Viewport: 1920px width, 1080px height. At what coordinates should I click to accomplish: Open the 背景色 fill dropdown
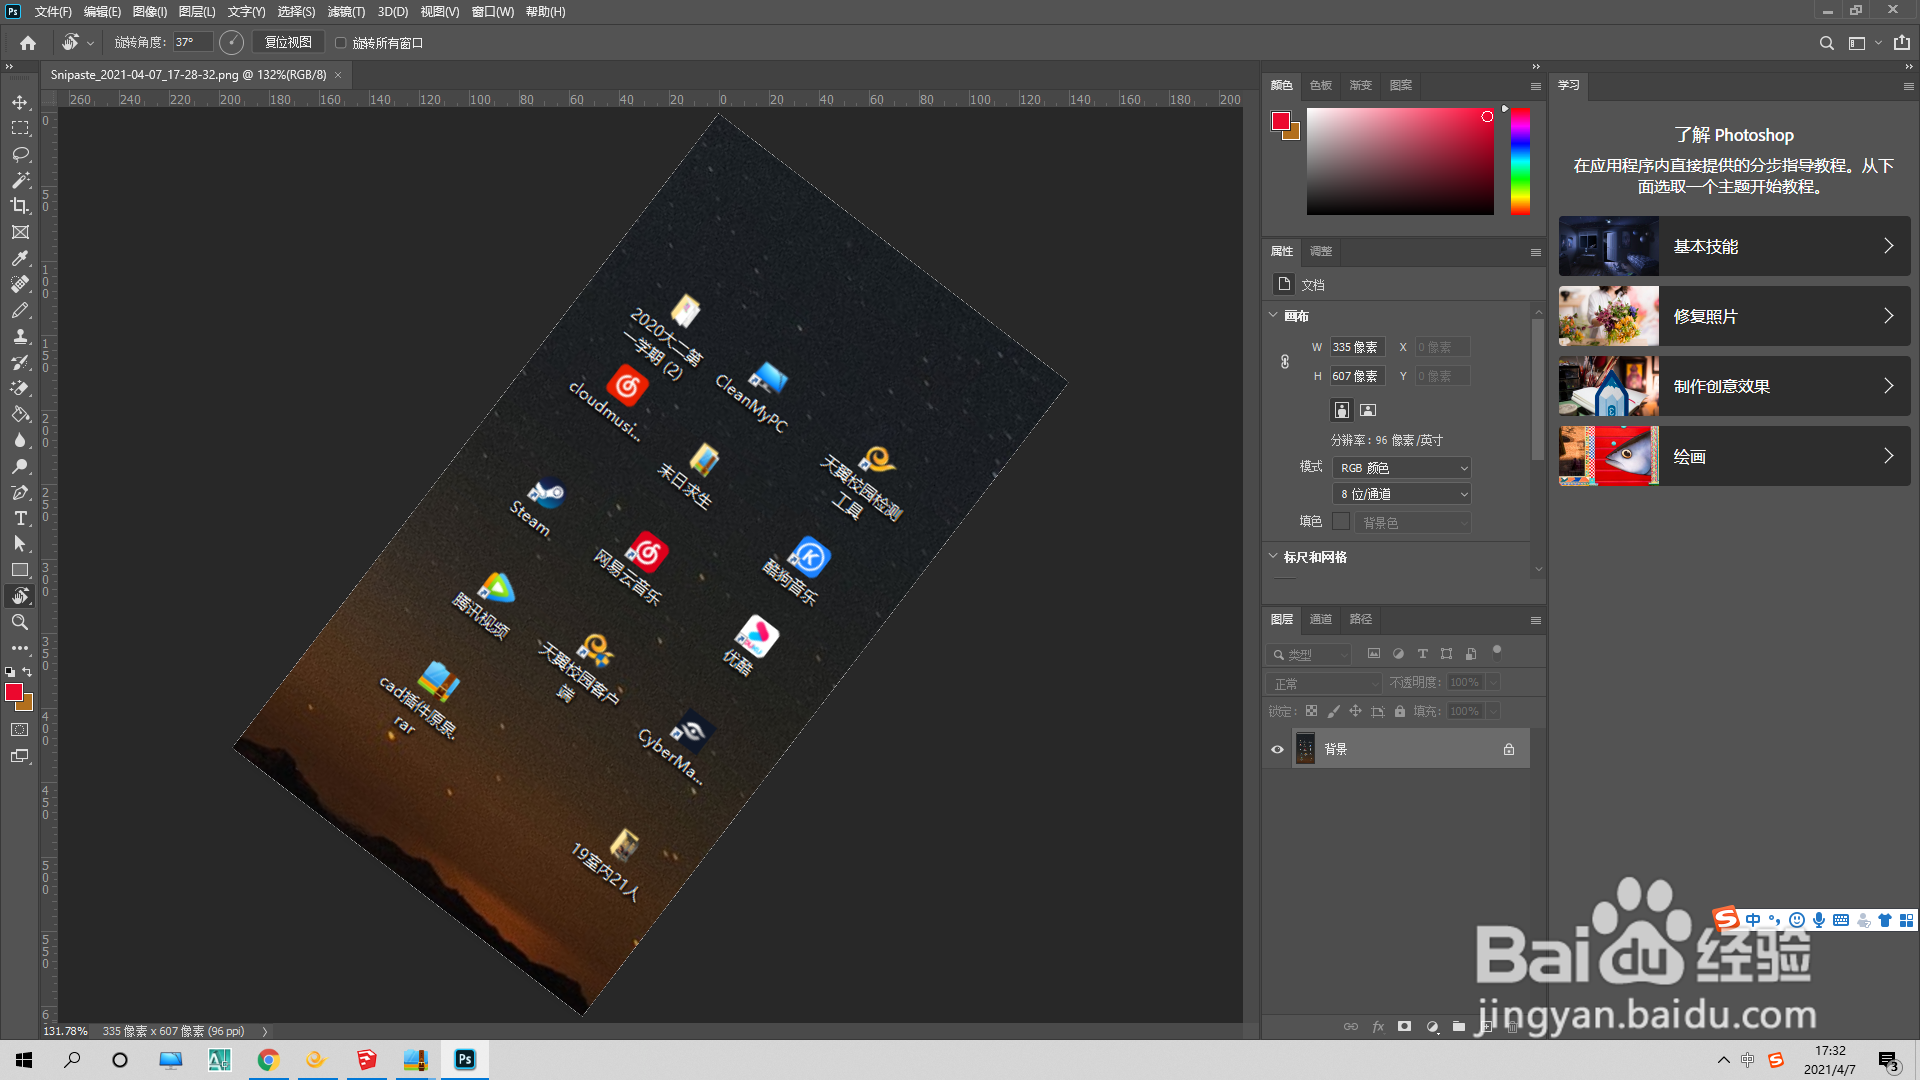1413,523
